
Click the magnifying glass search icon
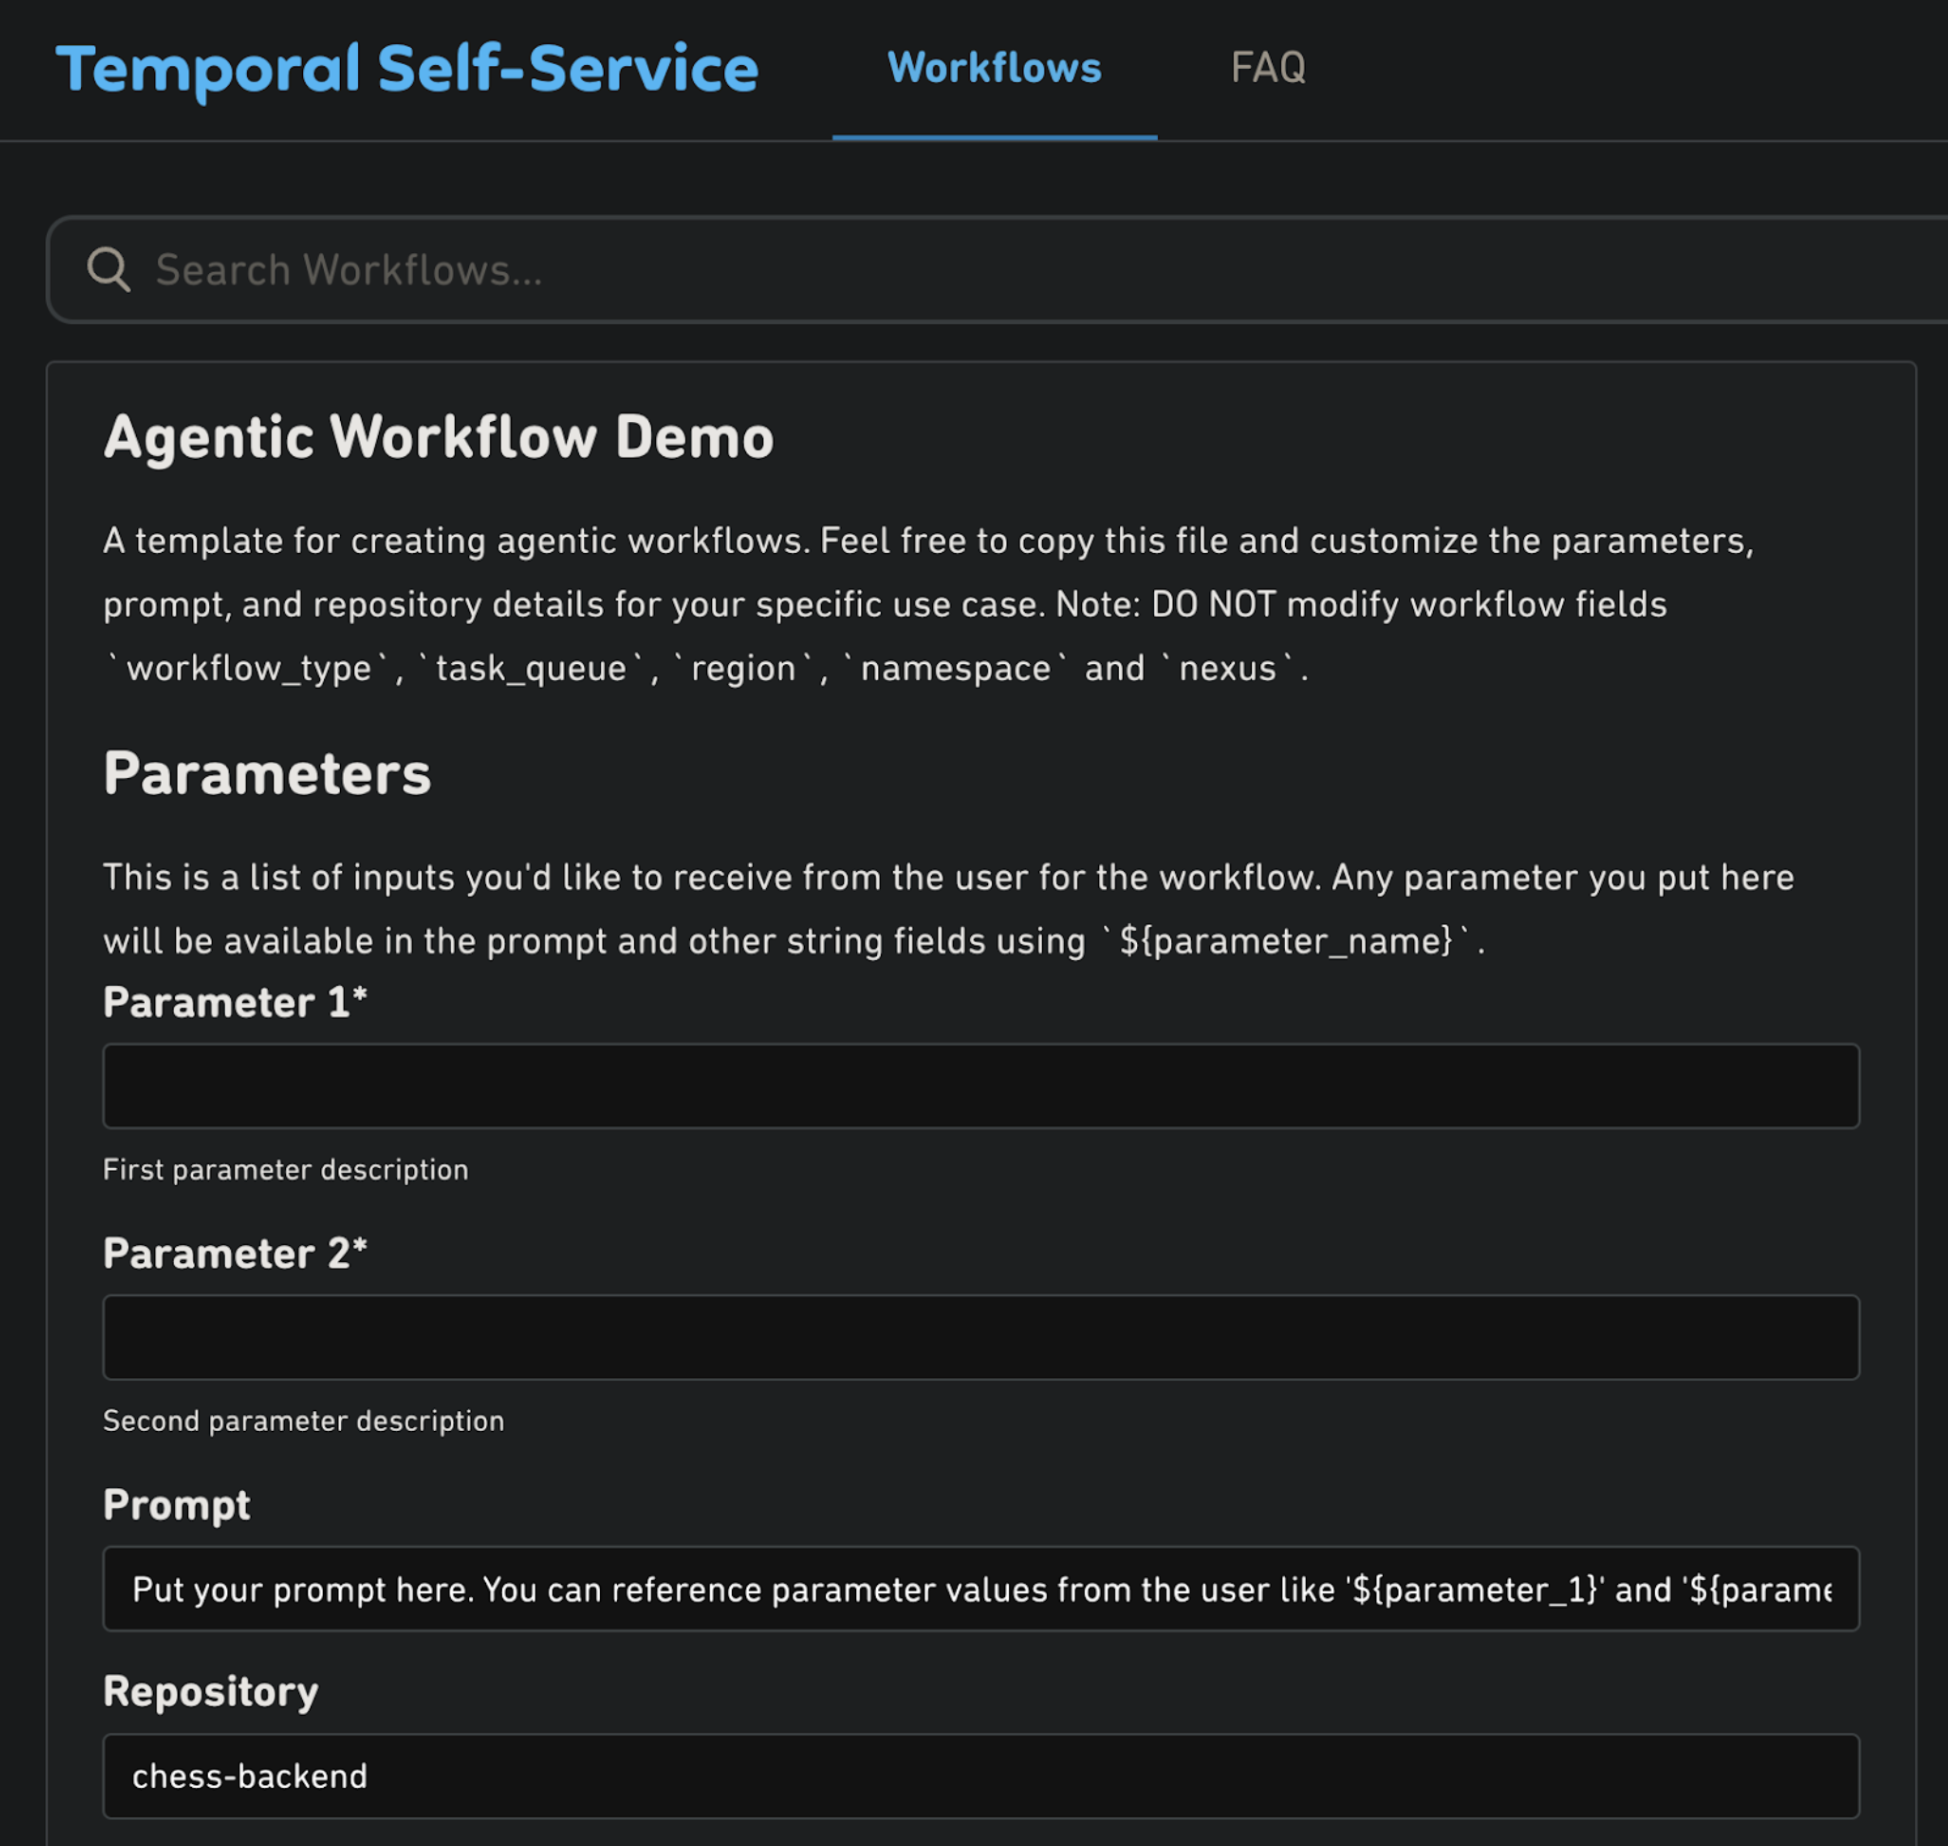(x=110, y=269)
